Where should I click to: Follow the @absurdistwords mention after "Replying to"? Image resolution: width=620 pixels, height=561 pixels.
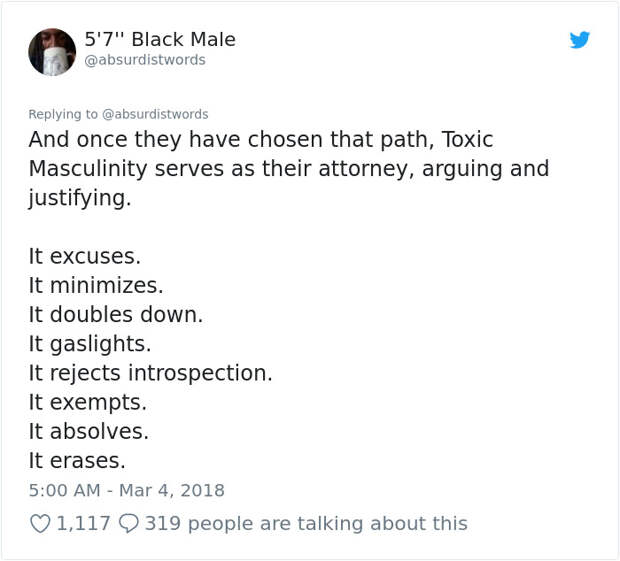click(155, 114)
